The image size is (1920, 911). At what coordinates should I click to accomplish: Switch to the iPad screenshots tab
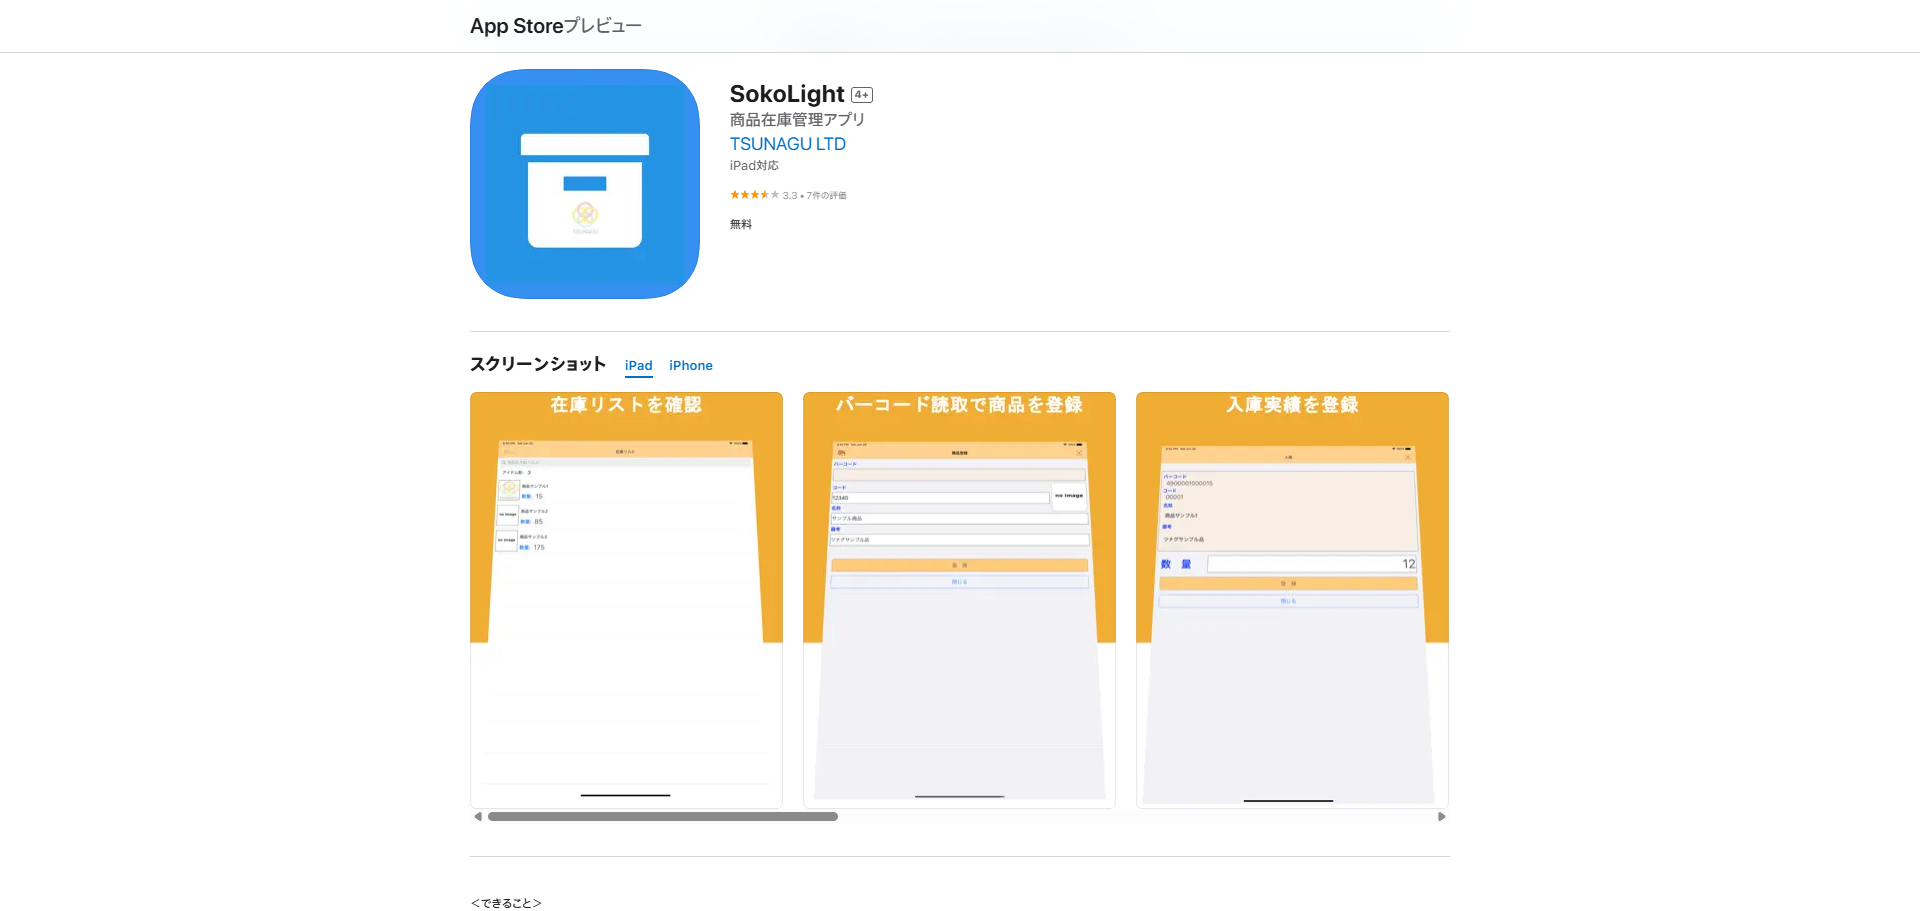click(x=639, y=366)
